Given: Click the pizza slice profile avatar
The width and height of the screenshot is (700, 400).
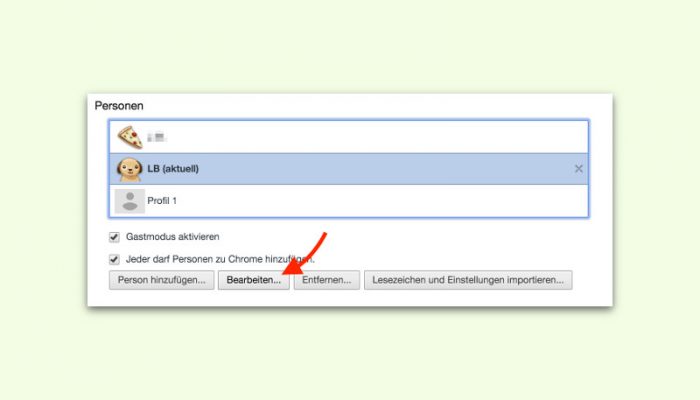Looking at the screenshot, I should 130,137.
